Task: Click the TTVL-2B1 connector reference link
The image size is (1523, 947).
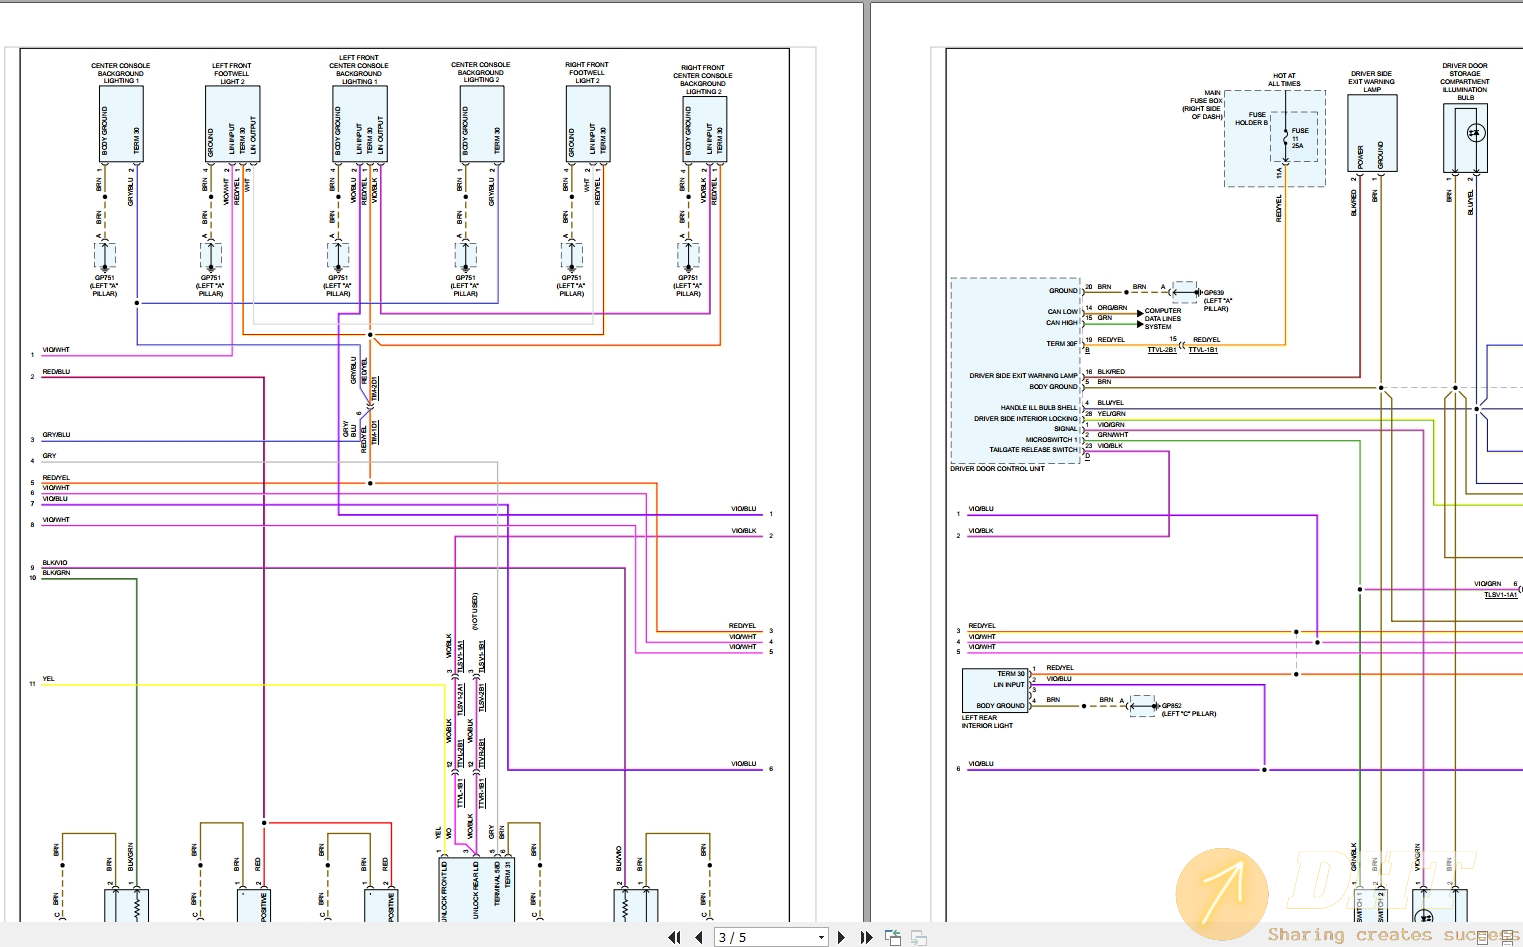Action: pyautogui.click(x=1161, y=350)
